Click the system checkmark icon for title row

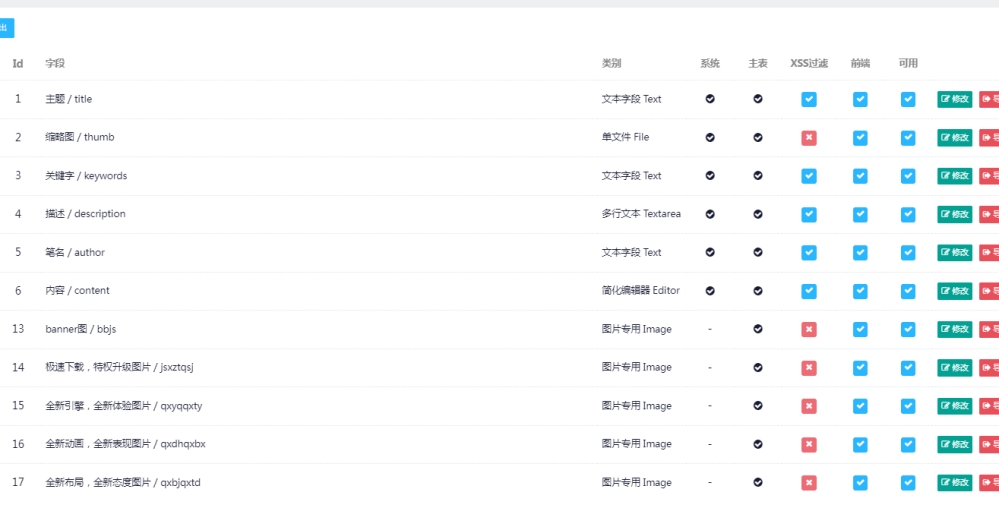(710, 99)
